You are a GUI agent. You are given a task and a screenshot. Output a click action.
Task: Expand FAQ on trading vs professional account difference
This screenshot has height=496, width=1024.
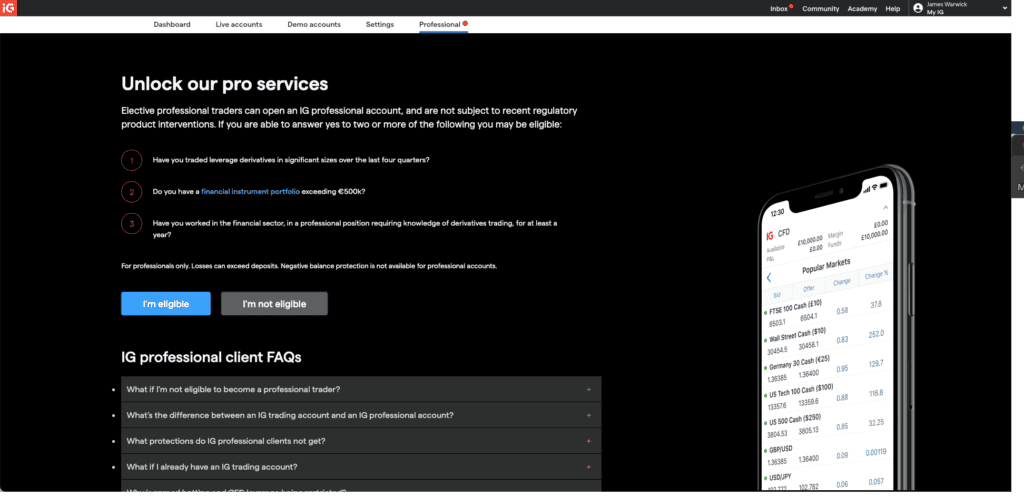coord(360,415)
